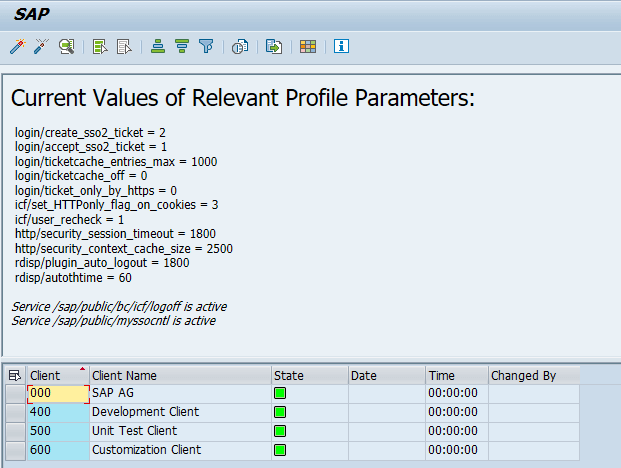Screen dimensions: 621x468
Task: Open the layout grid icon
Action: tap(308, 47)
